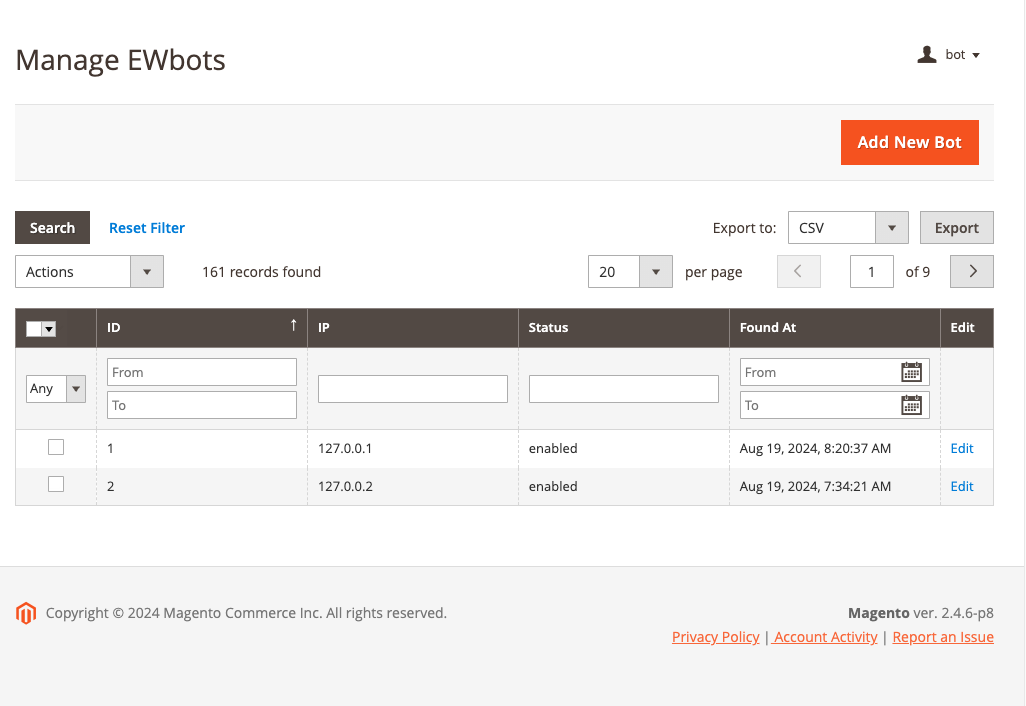Viewport: 1026px width, 706px height.
Task: Open calendar picker for Found At To
Action: 911,405
